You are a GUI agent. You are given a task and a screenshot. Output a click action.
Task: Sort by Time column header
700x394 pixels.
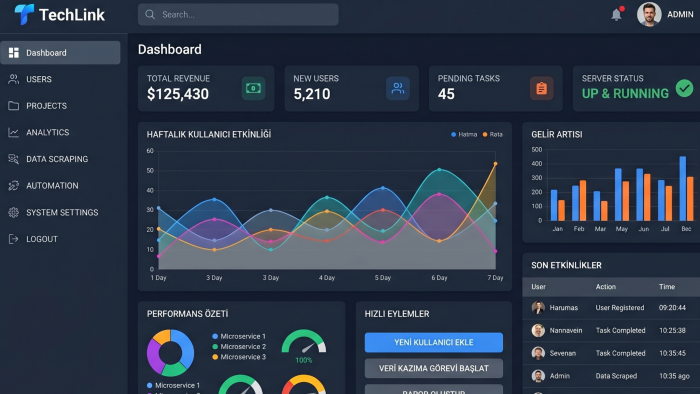pos(667,287)
